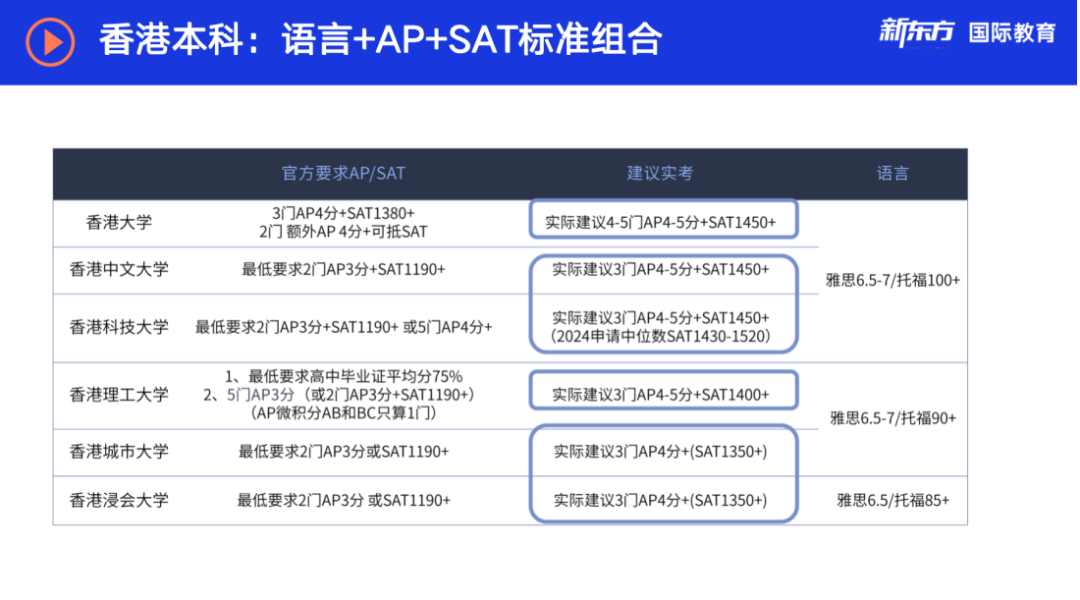Select the 香港城市大学 row label
1080x600 pixels.
(118, 452)
